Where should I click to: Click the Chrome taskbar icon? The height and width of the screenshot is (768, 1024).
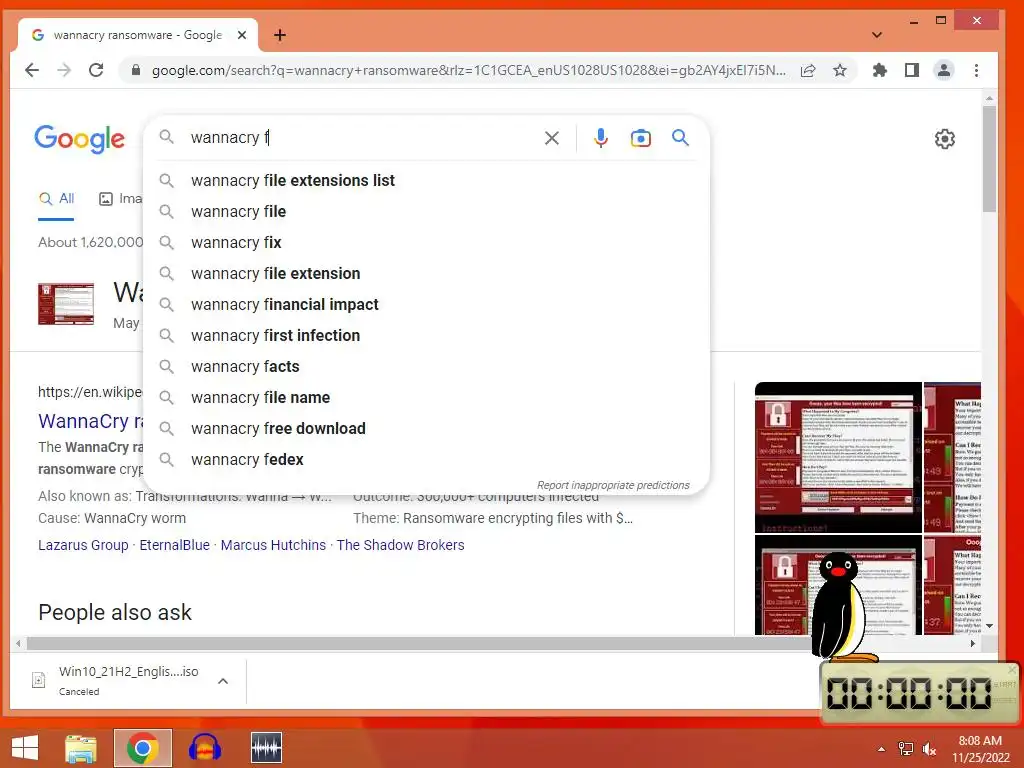pyautogui.click(x=142, y=748)
